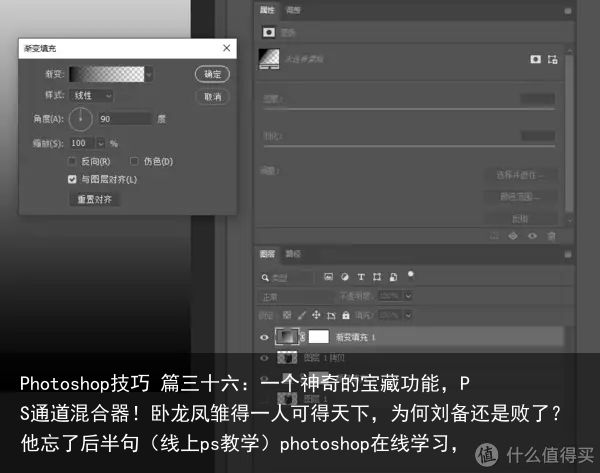
Task: Click the shape layer filter icon
Action: pyautogui.click(x=377, y=277)
